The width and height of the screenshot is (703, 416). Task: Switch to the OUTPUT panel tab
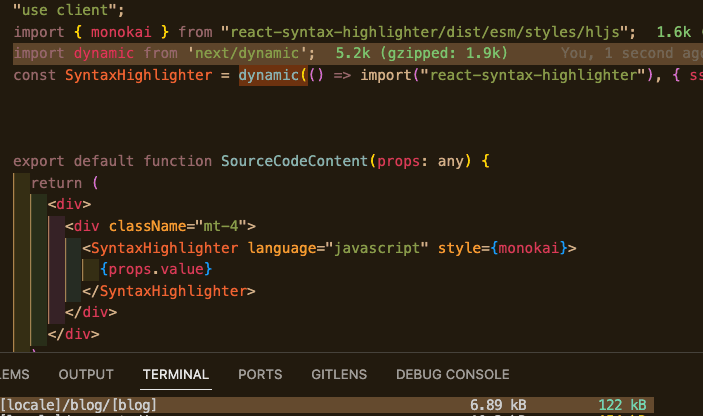click(86, 374)
